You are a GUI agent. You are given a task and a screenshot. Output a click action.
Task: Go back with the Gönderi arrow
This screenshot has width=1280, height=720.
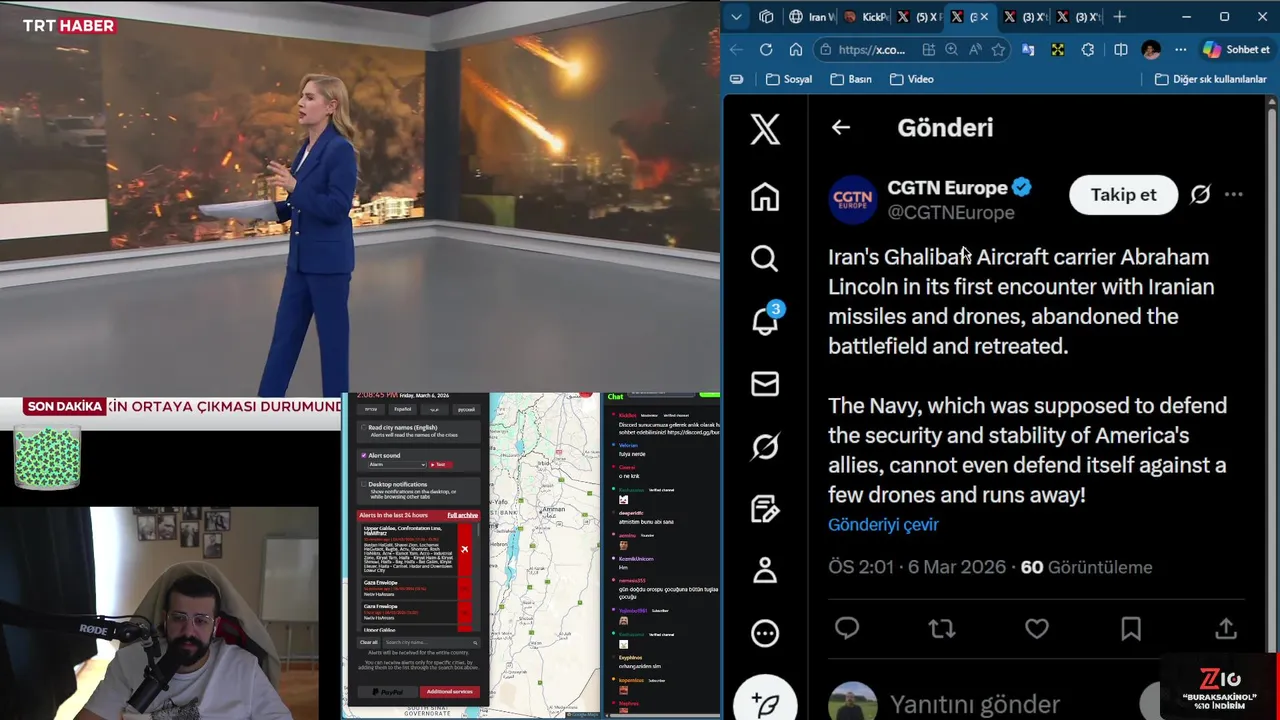pos(840,127)
